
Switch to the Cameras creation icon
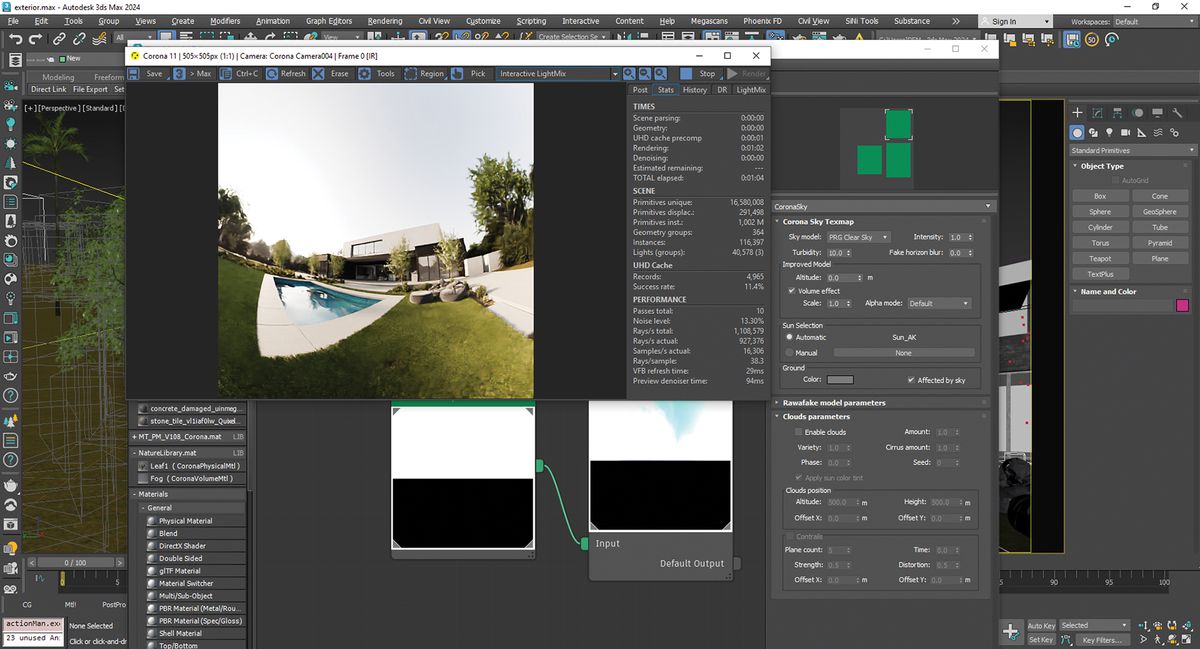pyautogui.click(x=1125, y=132)
